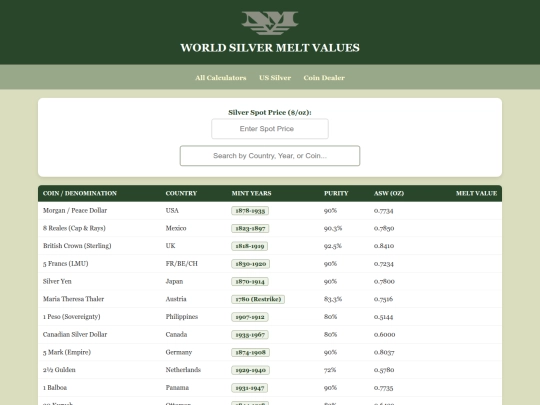Open the All Calculators nav link
Viewport: 540px width, 405px height.
coord(221,78)
